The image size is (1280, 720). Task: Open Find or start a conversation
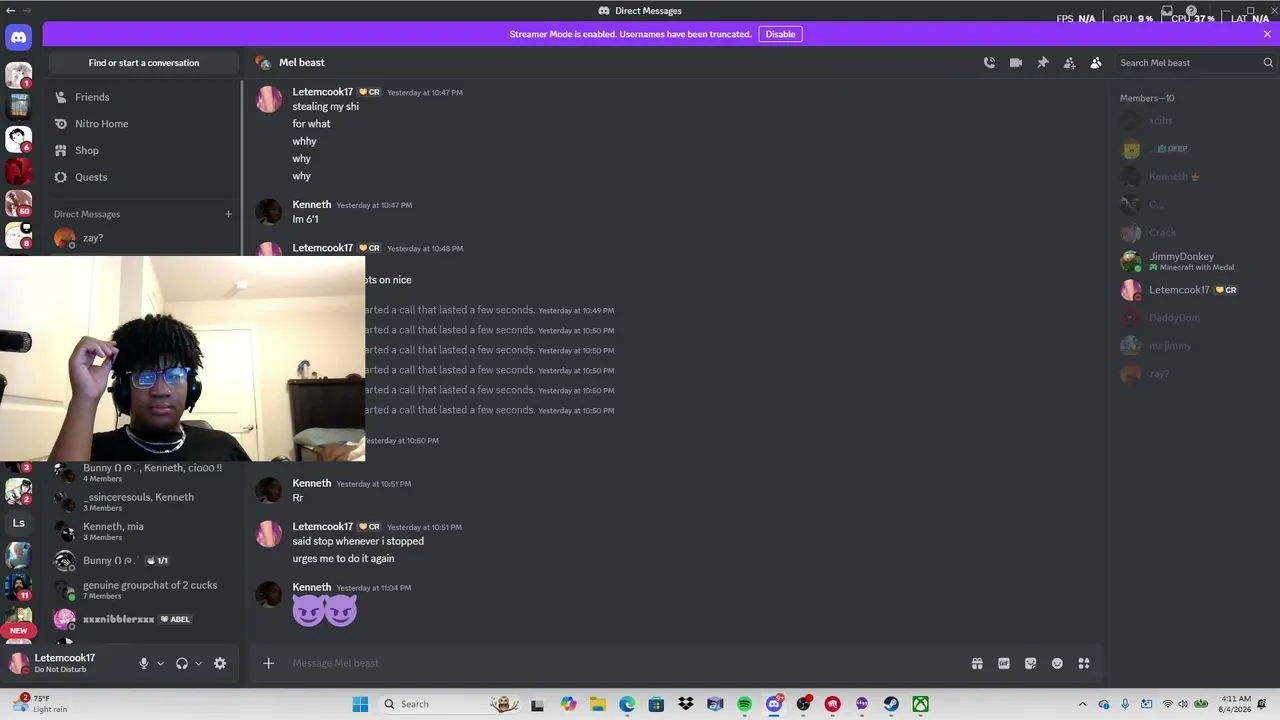pyautogui.click(x=144, y=62)
